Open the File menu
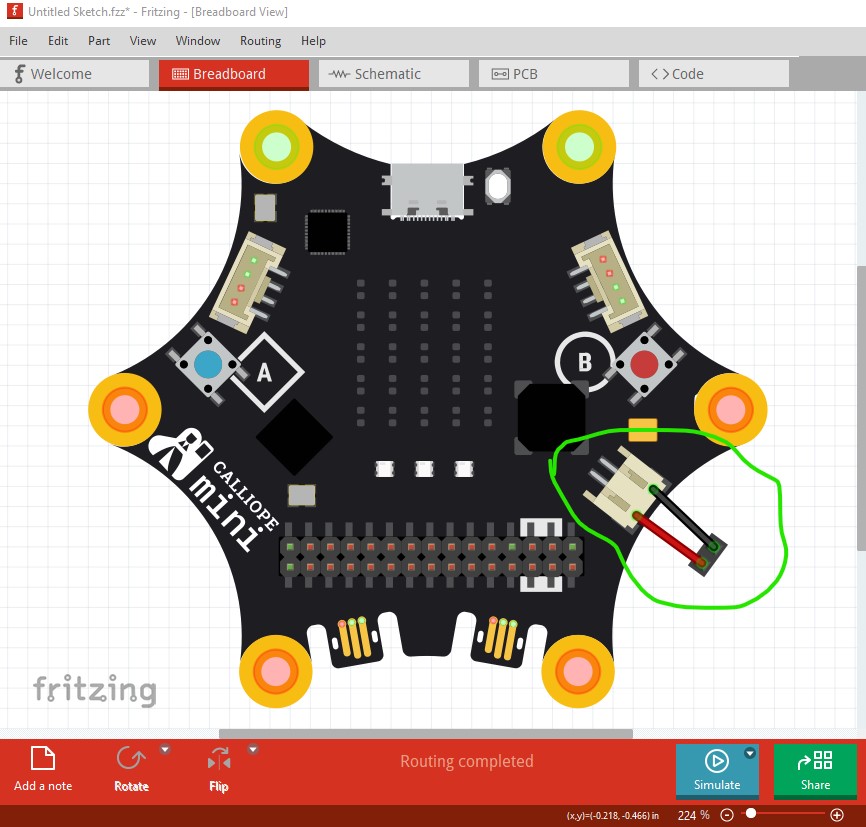This screenshot has height=827, width=866. 18,41
